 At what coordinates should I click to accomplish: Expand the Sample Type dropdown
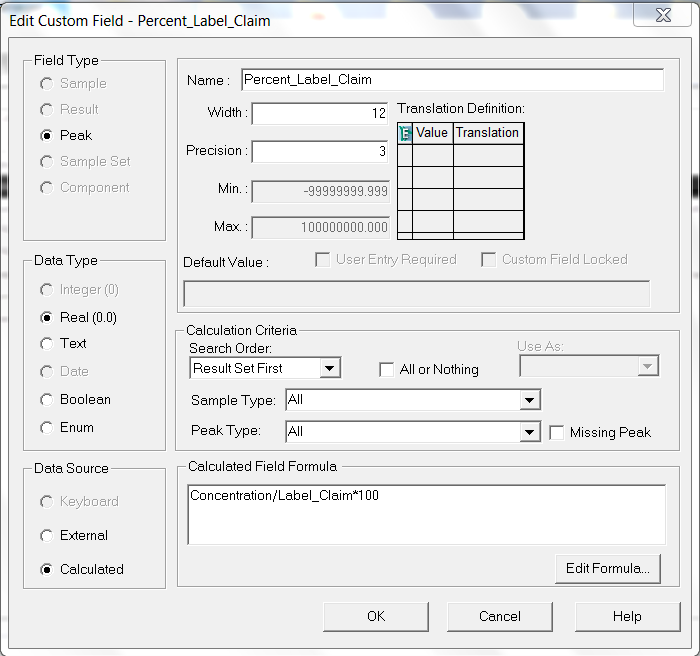tap(529, 401)
